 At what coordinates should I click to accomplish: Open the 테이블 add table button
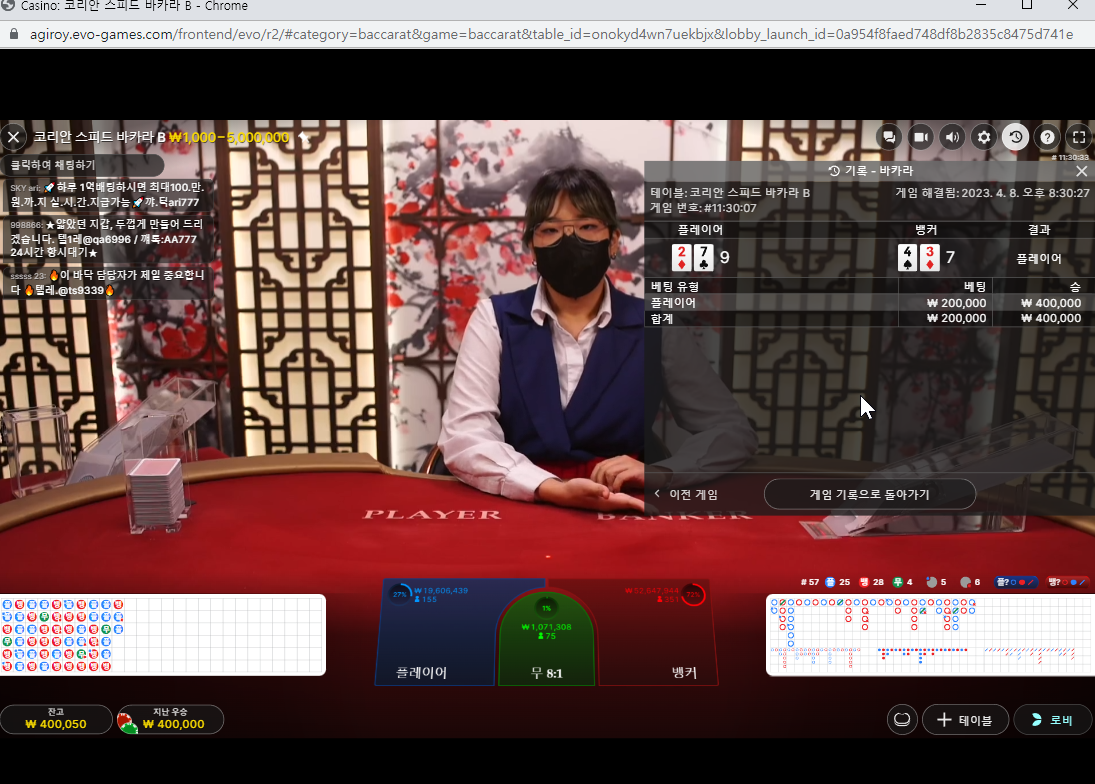(965, 720)
